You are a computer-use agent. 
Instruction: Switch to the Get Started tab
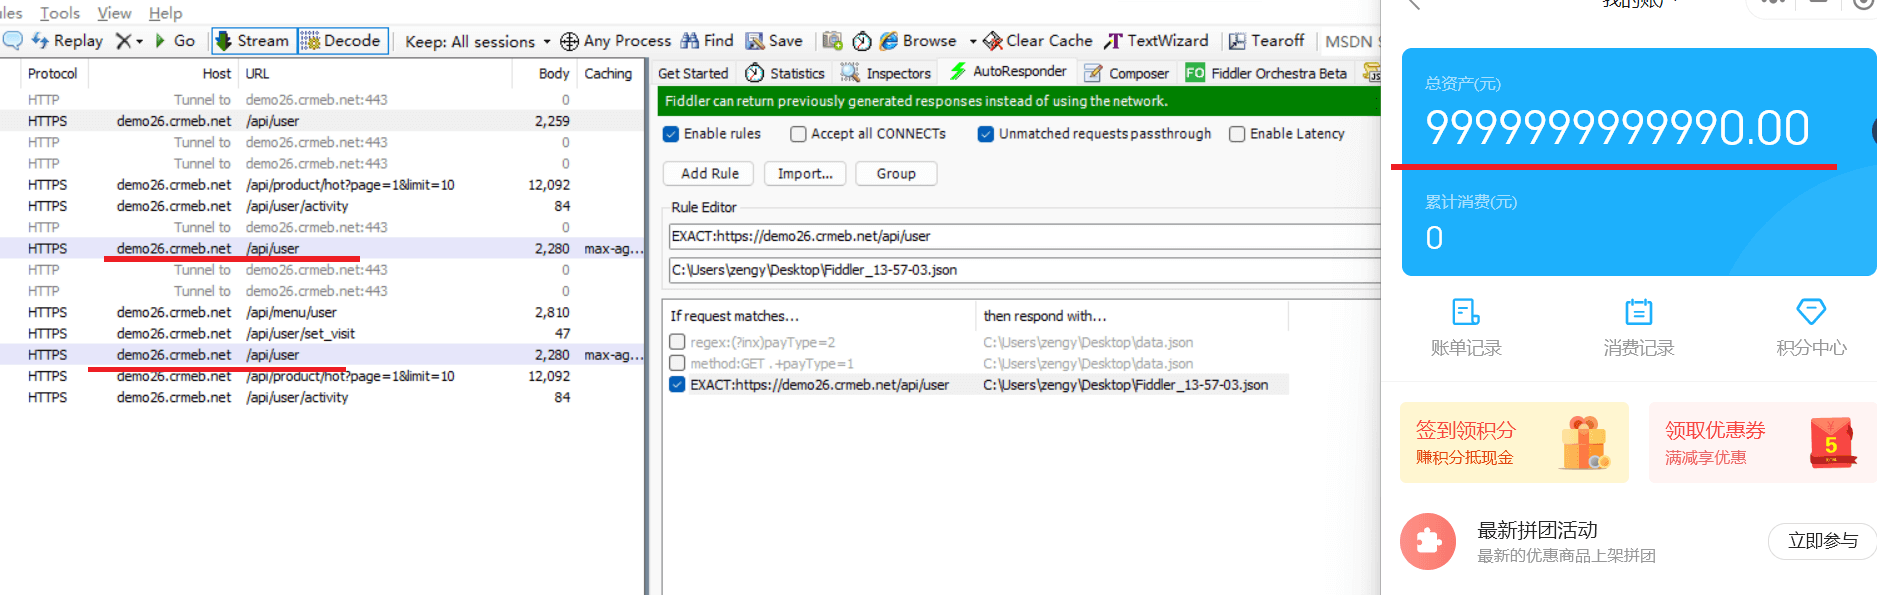point(693,73)
